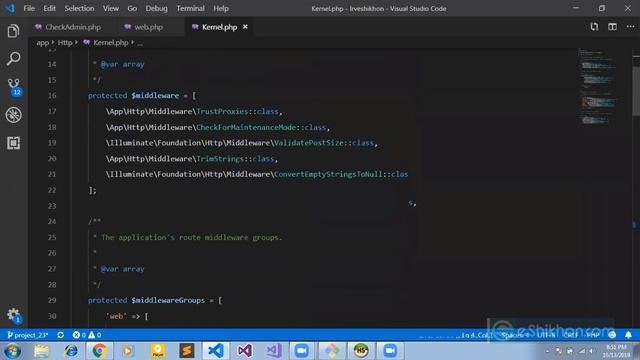Click the project_23 git branch indicator
The image size is (640, 360).
(x=28, y=335)
